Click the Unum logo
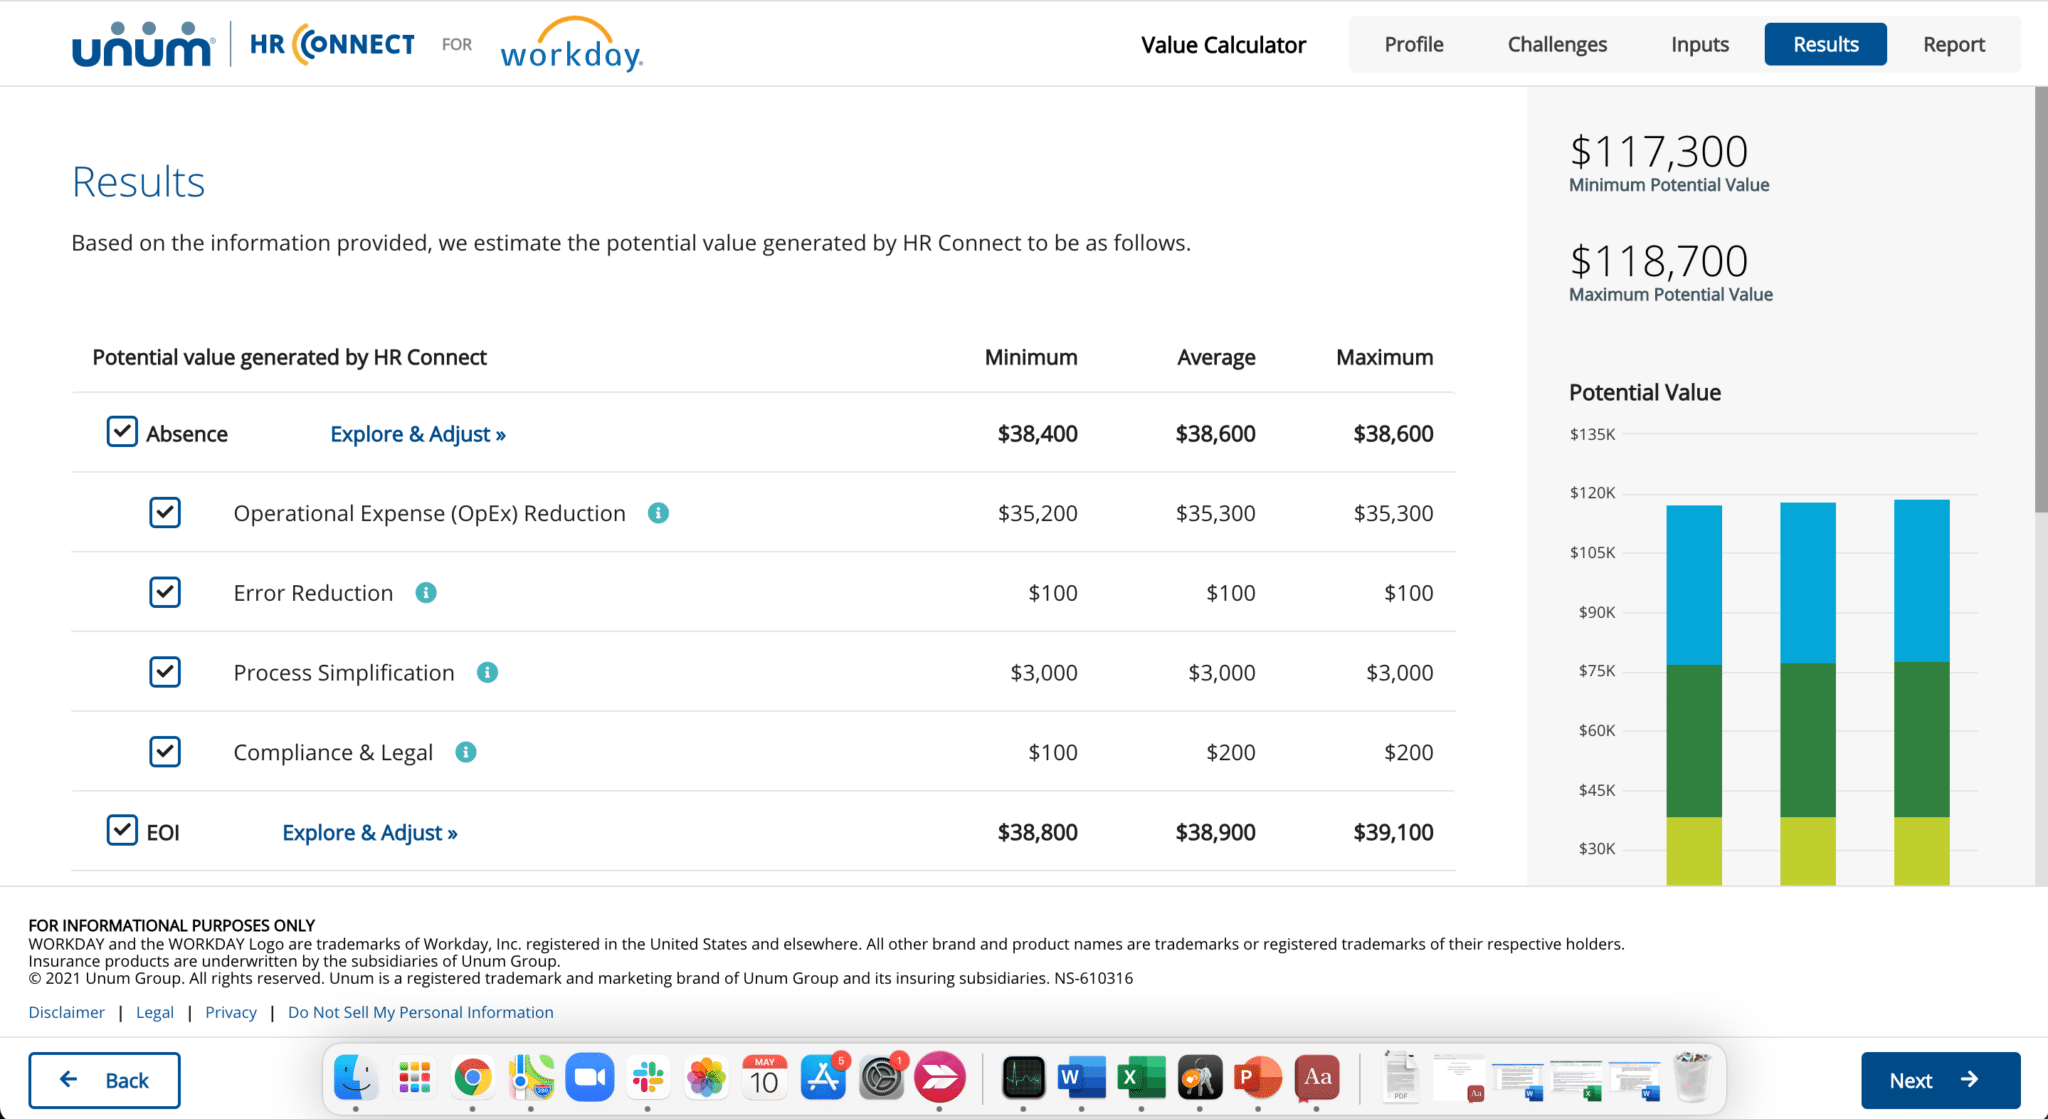This screenshot has height=1119, width=2048. (143, 45)
